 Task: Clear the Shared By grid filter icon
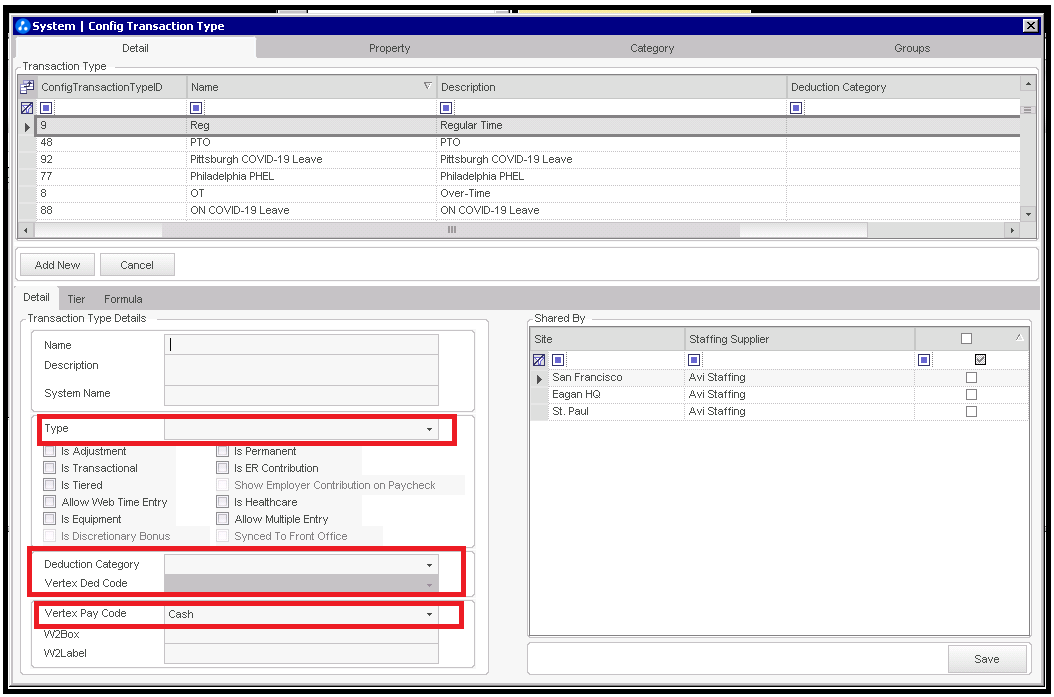[538, 360]
